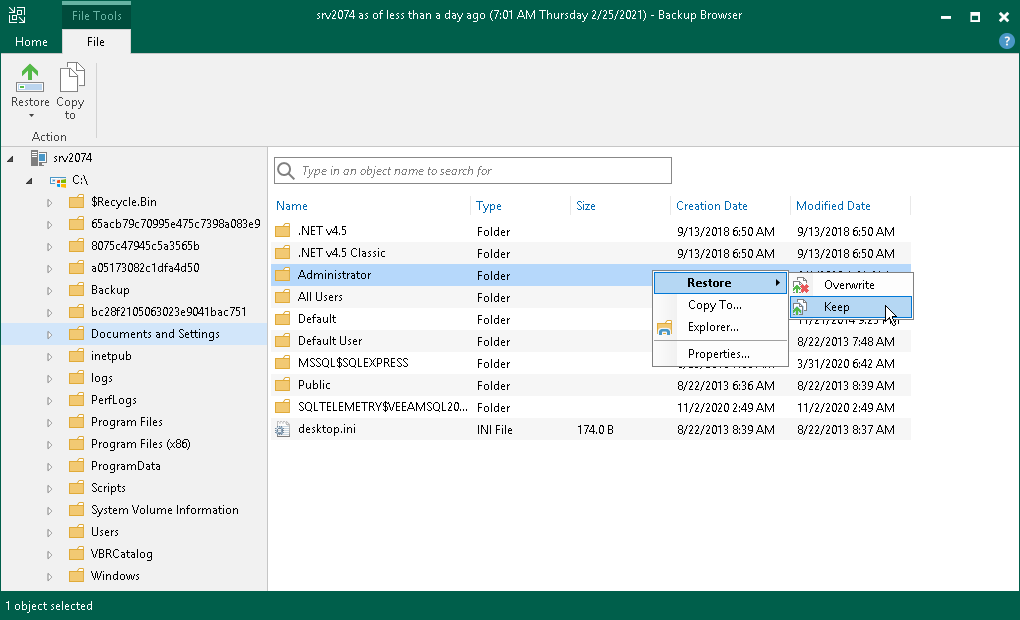Click the Overwrite restore icon in submenu
The width and height of the screenshot is (1020, 620).
[801, 286]
